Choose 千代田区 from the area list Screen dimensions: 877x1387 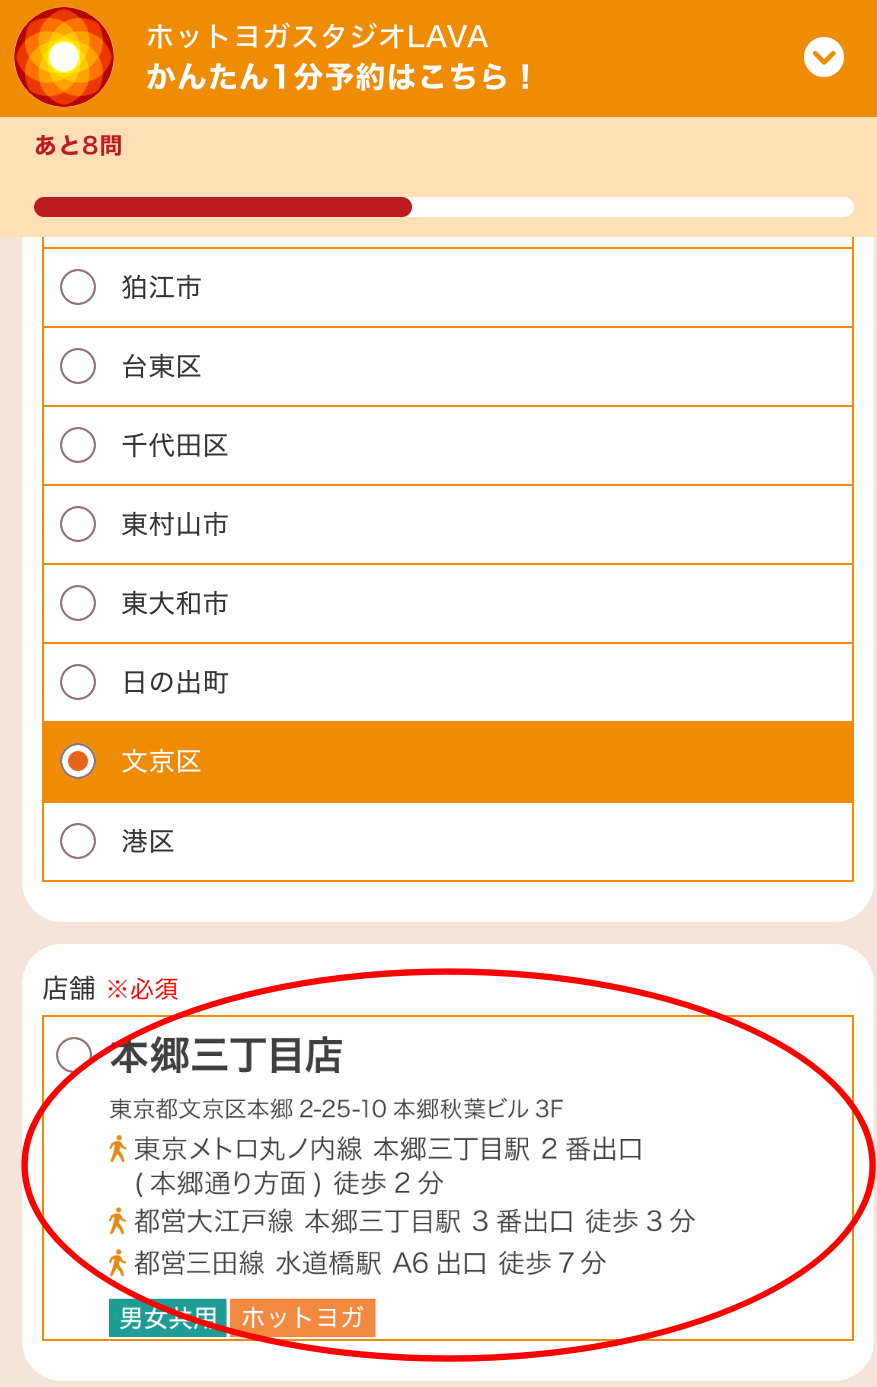(448, 445)
